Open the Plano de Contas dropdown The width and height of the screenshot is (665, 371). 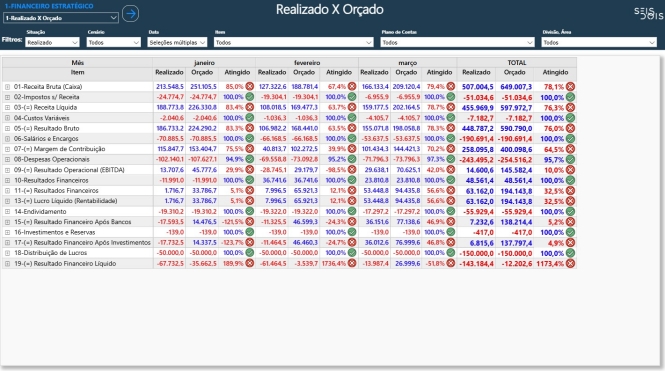pos(457,42)
